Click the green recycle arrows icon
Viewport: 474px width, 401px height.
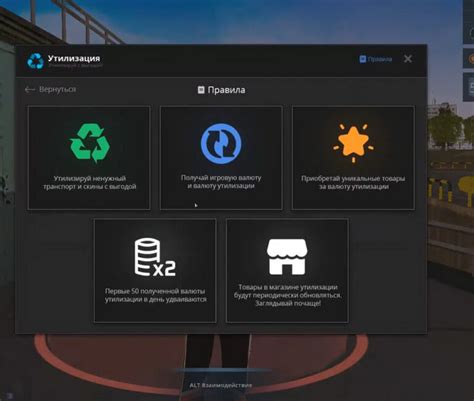90,143
